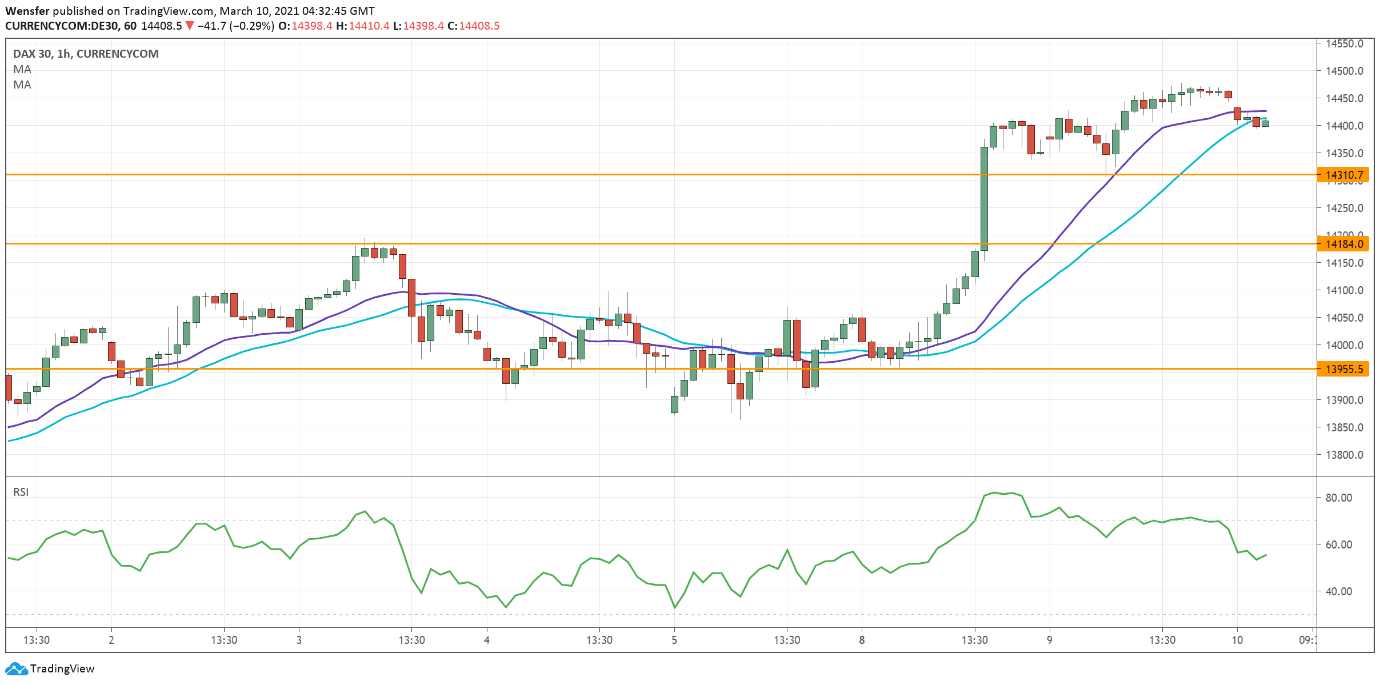Click the TradingView logo icon

coord(16,668)
